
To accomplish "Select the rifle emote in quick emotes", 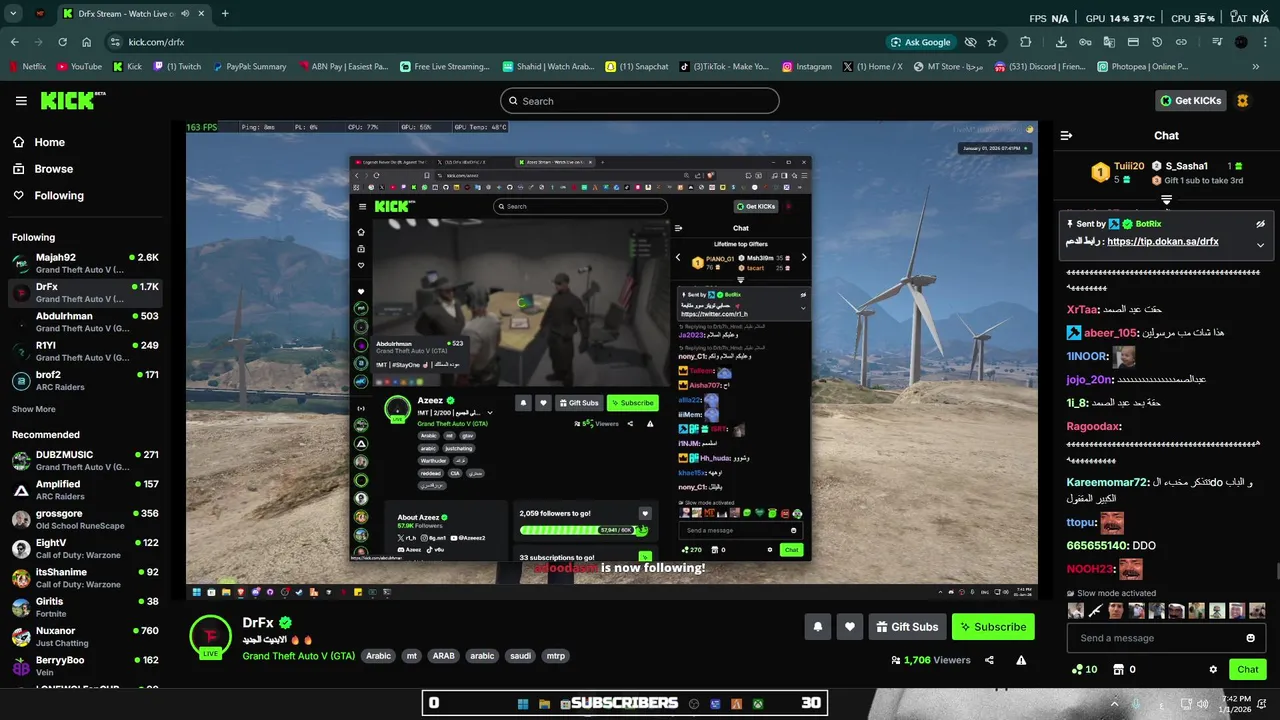I will (1096, 610).
